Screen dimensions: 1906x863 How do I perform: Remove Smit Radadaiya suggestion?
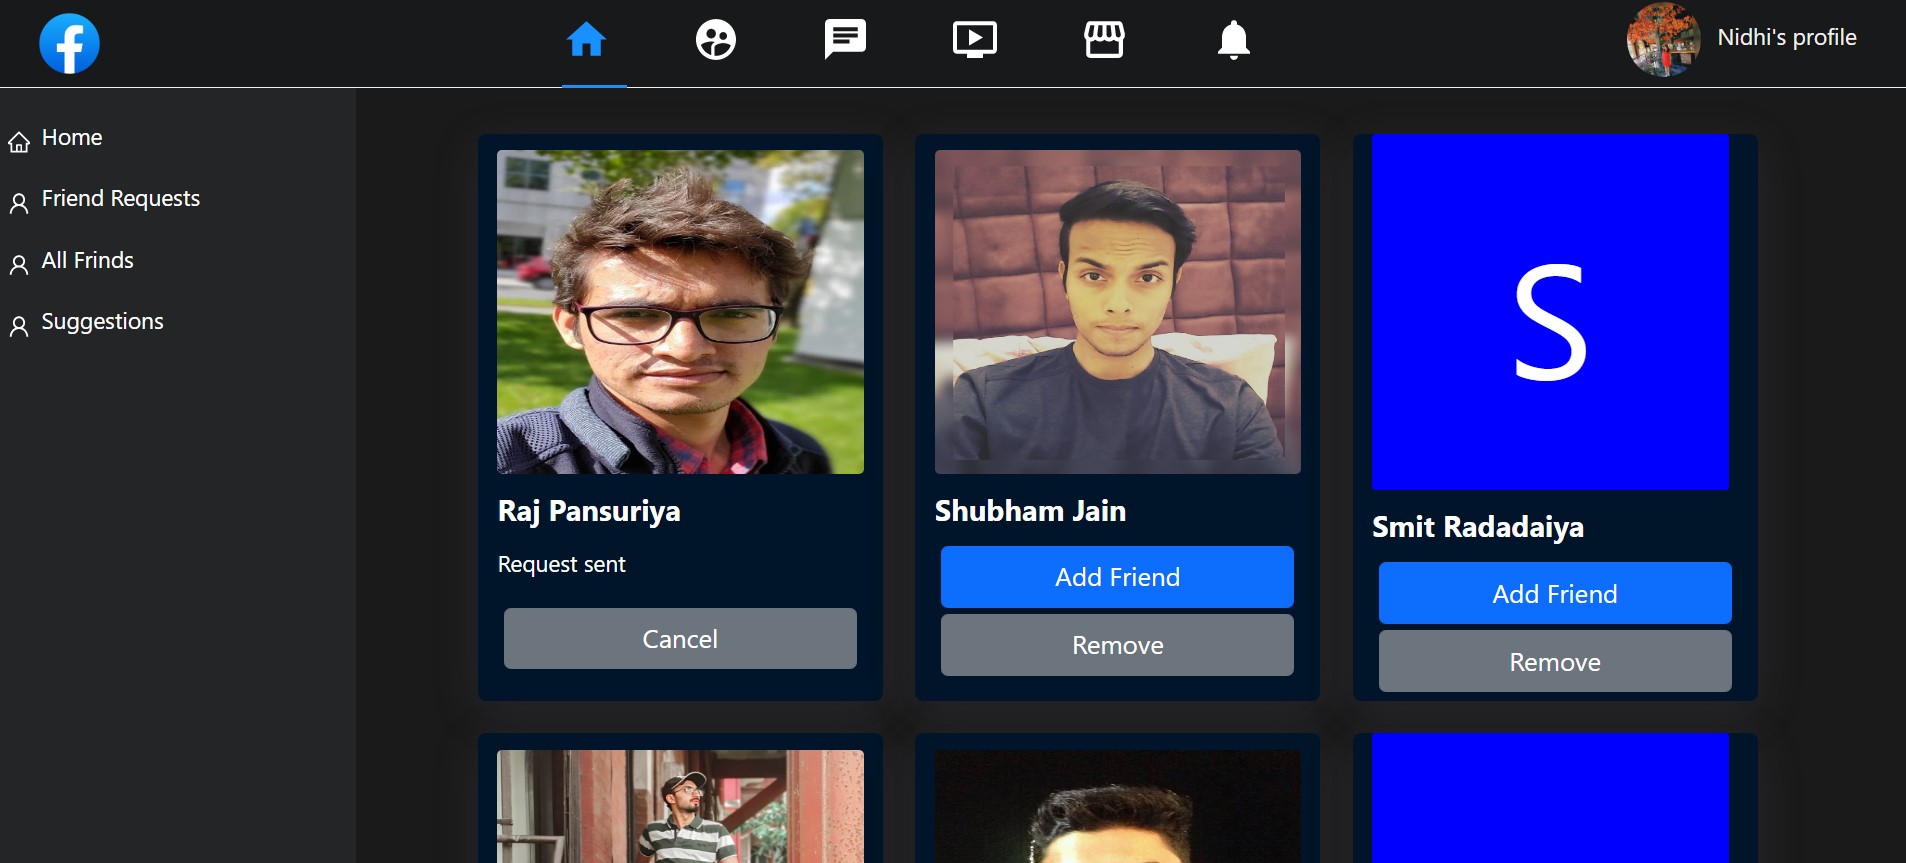pyautogui.click(x=1555, y=662)
